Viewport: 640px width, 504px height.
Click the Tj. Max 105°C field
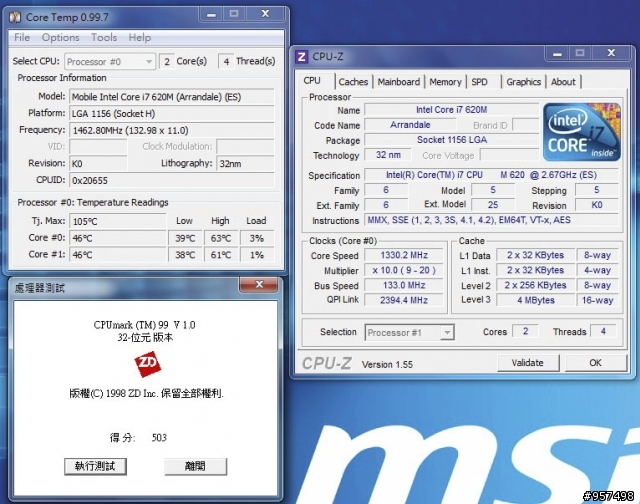pos(118,222)
